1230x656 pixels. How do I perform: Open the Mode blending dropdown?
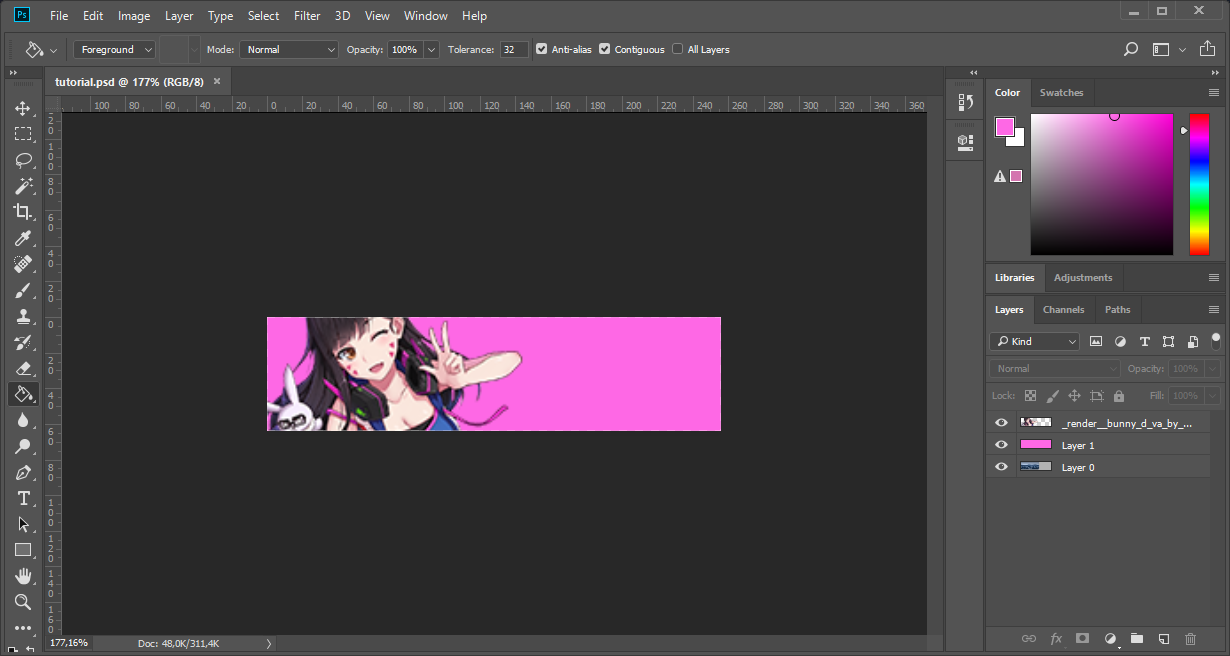(289, 49)
